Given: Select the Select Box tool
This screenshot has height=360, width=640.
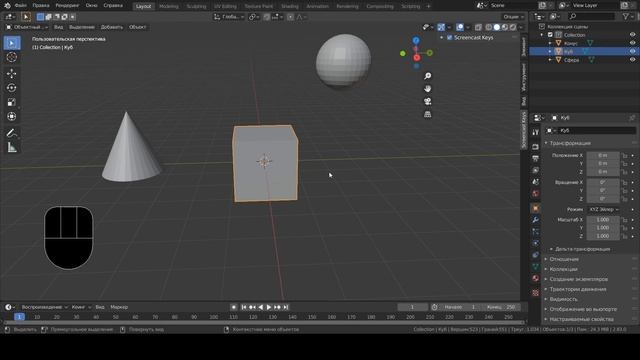Looking at the screenshot, I should 12,43.
